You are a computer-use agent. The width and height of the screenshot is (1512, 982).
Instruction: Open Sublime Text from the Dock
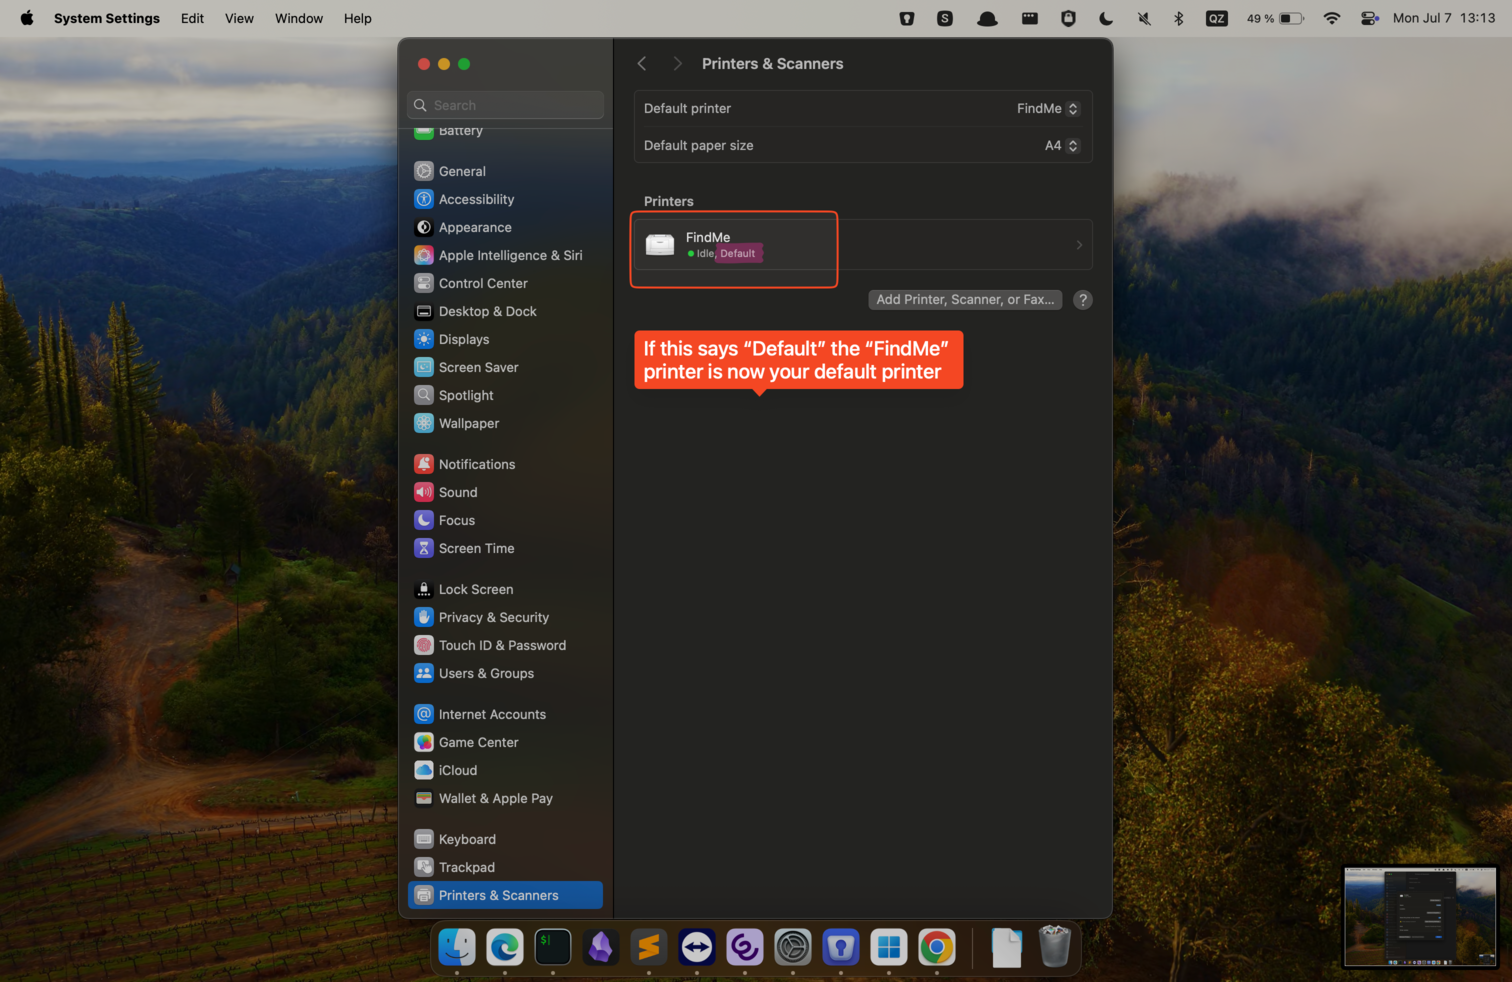point(649,947)
